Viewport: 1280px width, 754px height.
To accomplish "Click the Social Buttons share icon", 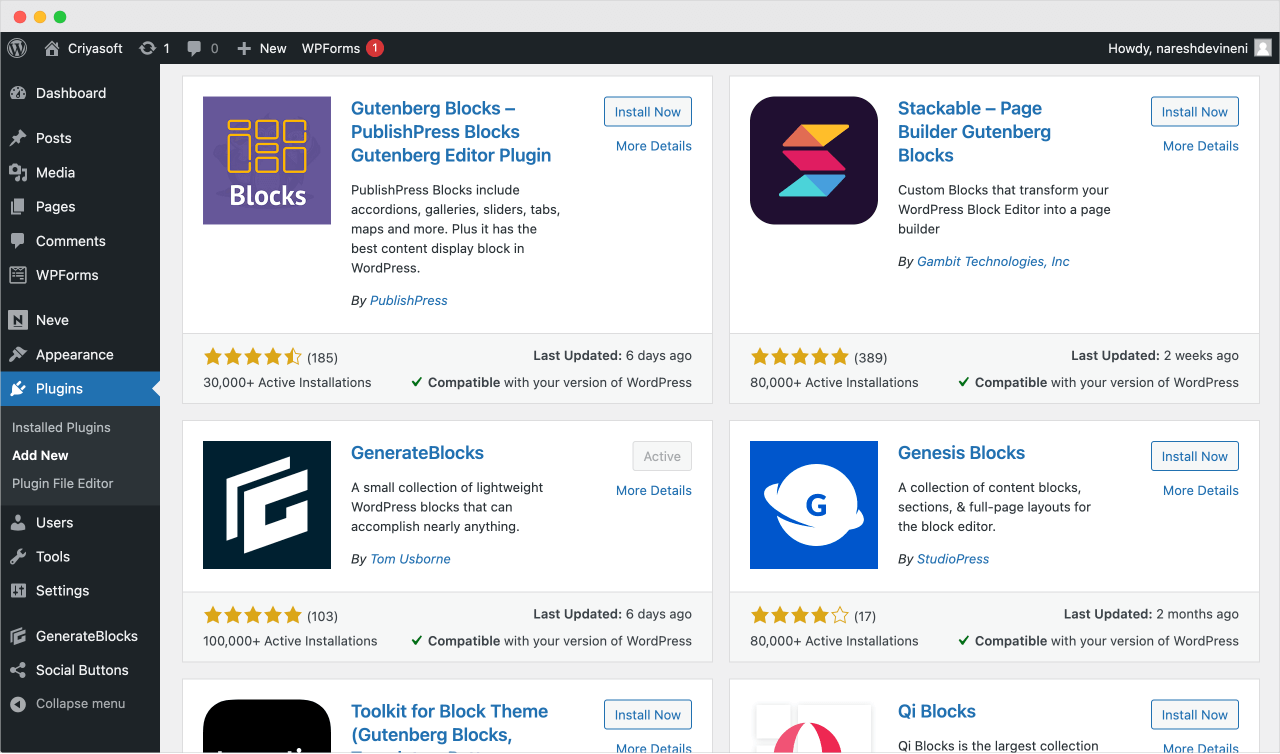I will pos(18,670).
